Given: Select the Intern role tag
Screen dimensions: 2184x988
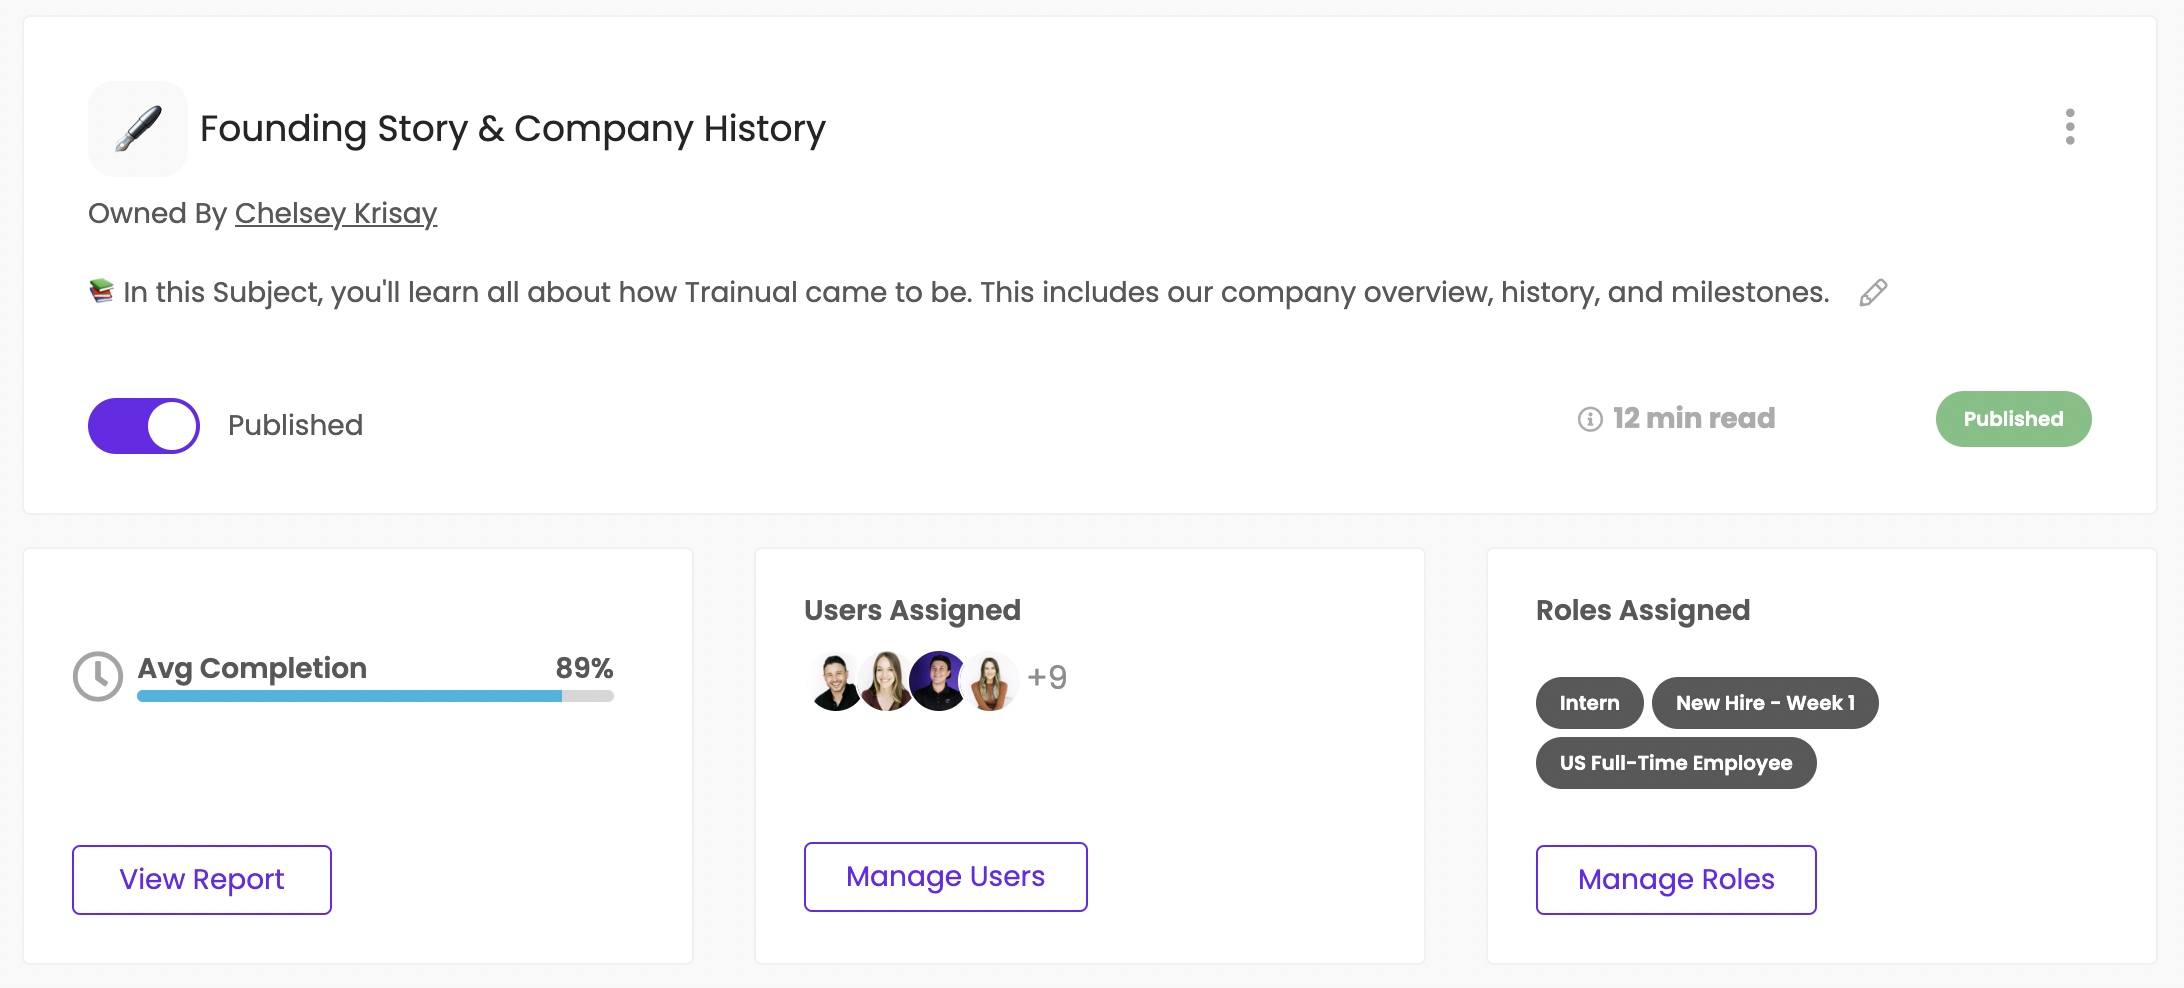Looking at the screenshot, I should (1589, 703).
